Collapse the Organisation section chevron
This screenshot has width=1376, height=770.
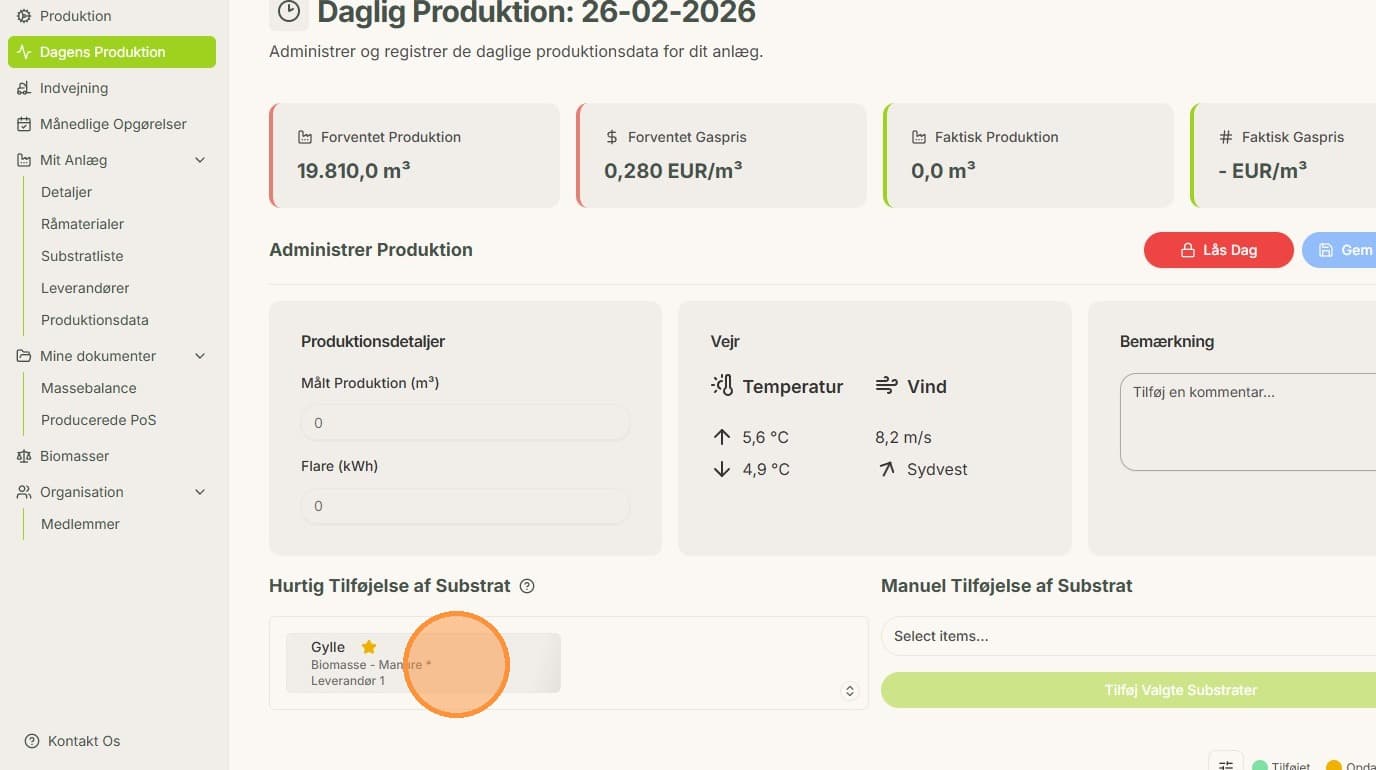(x=200, y=492)
